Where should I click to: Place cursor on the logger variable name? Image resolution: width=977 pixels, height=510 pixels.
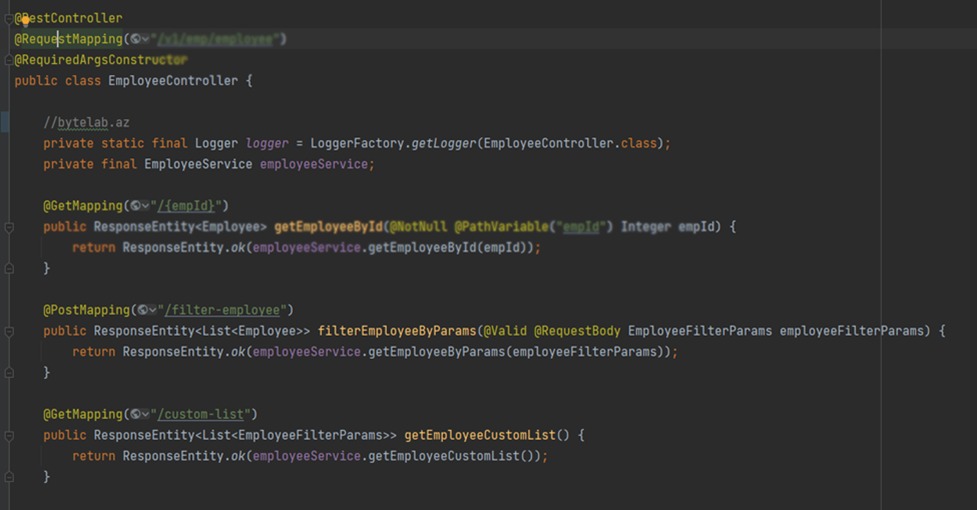click(267, 143)
